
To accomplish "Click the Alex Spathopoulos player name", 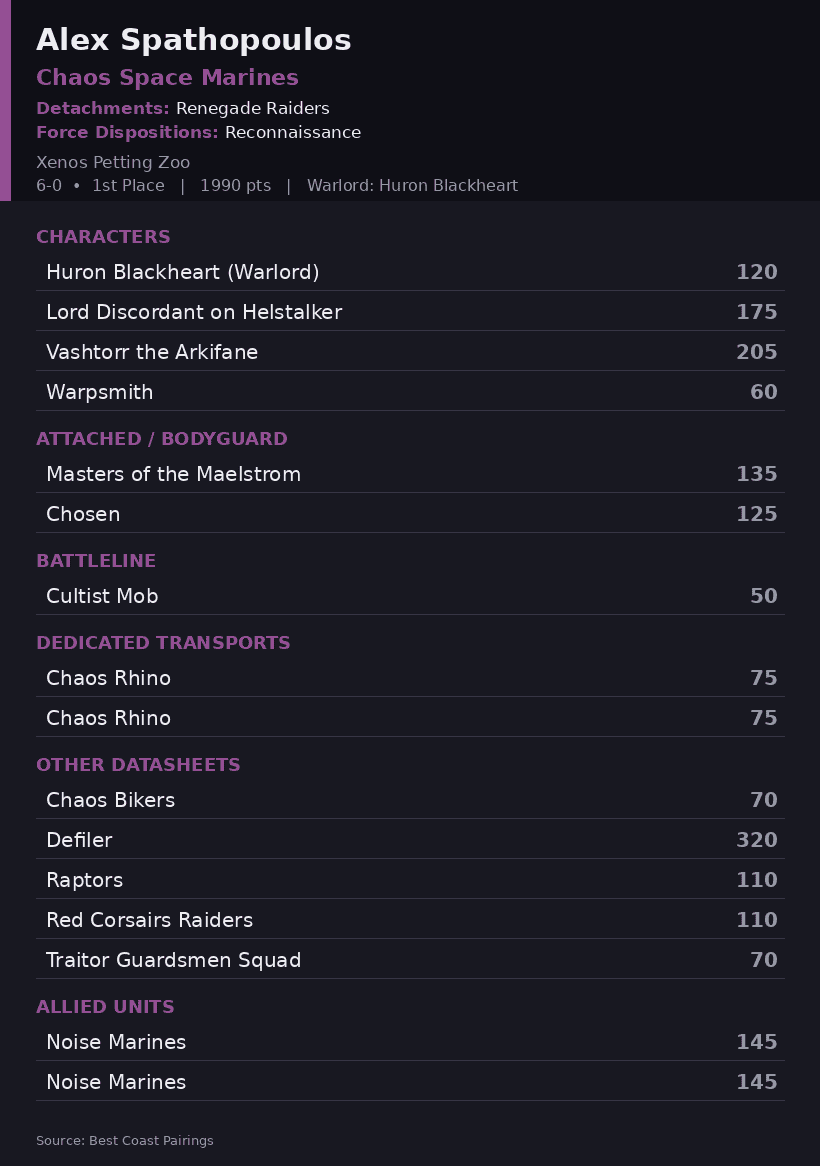I will pos(193,40).
